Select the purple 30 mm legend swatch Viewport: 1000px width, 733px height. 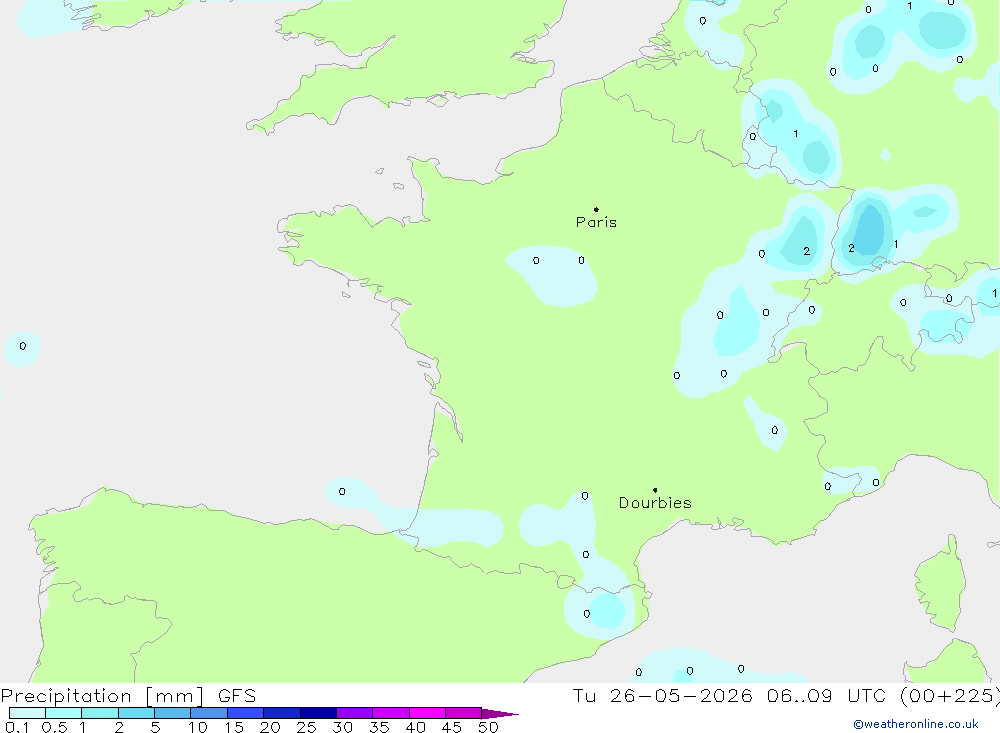click(354, 713)
